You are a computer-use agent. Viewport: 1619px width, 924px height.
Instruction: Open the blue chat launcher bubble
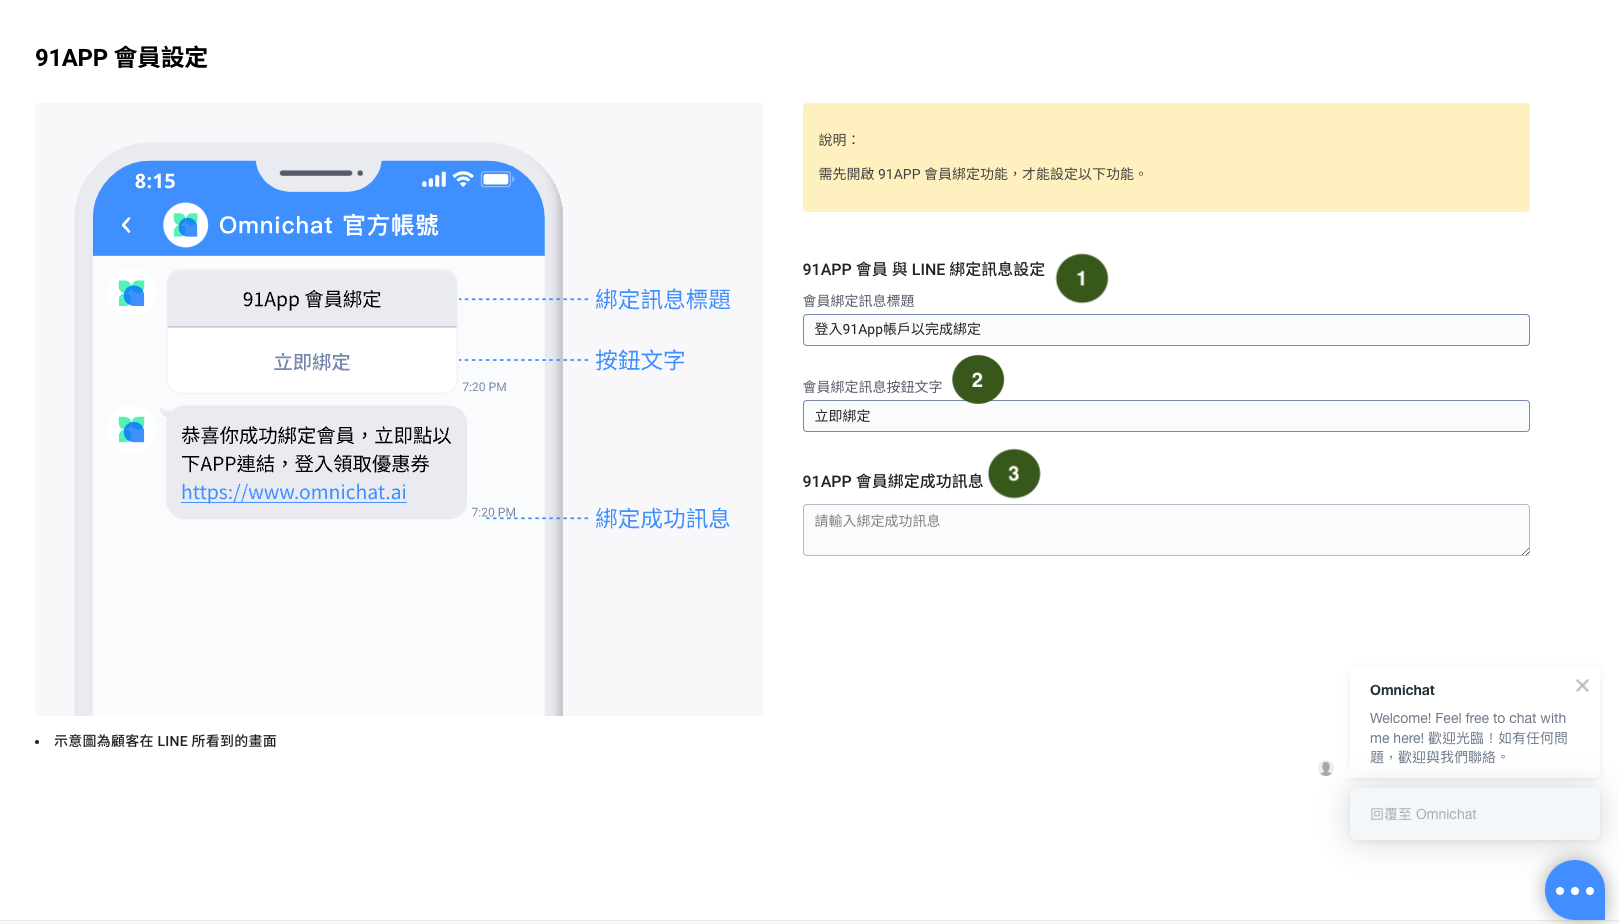point(1574,890)
